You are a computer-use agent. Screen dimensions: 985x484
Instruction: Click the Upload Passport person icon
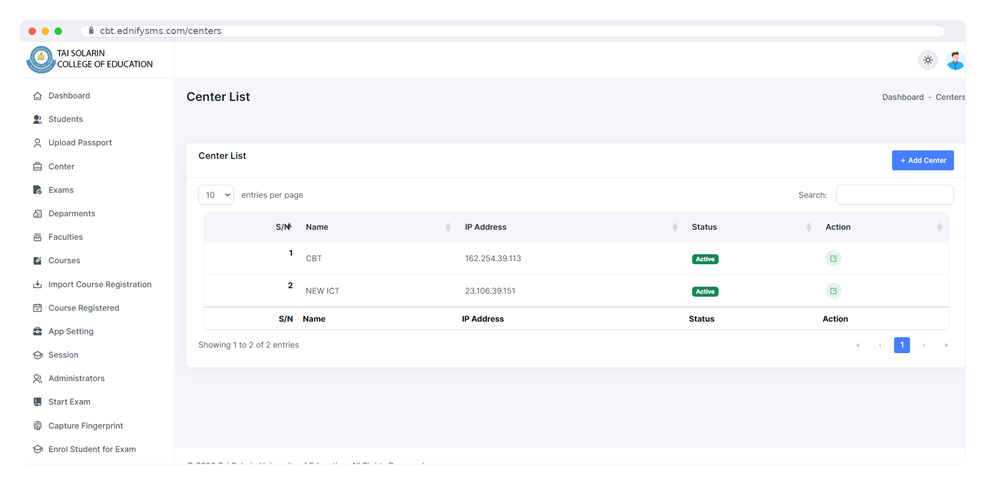click(37, 143)
